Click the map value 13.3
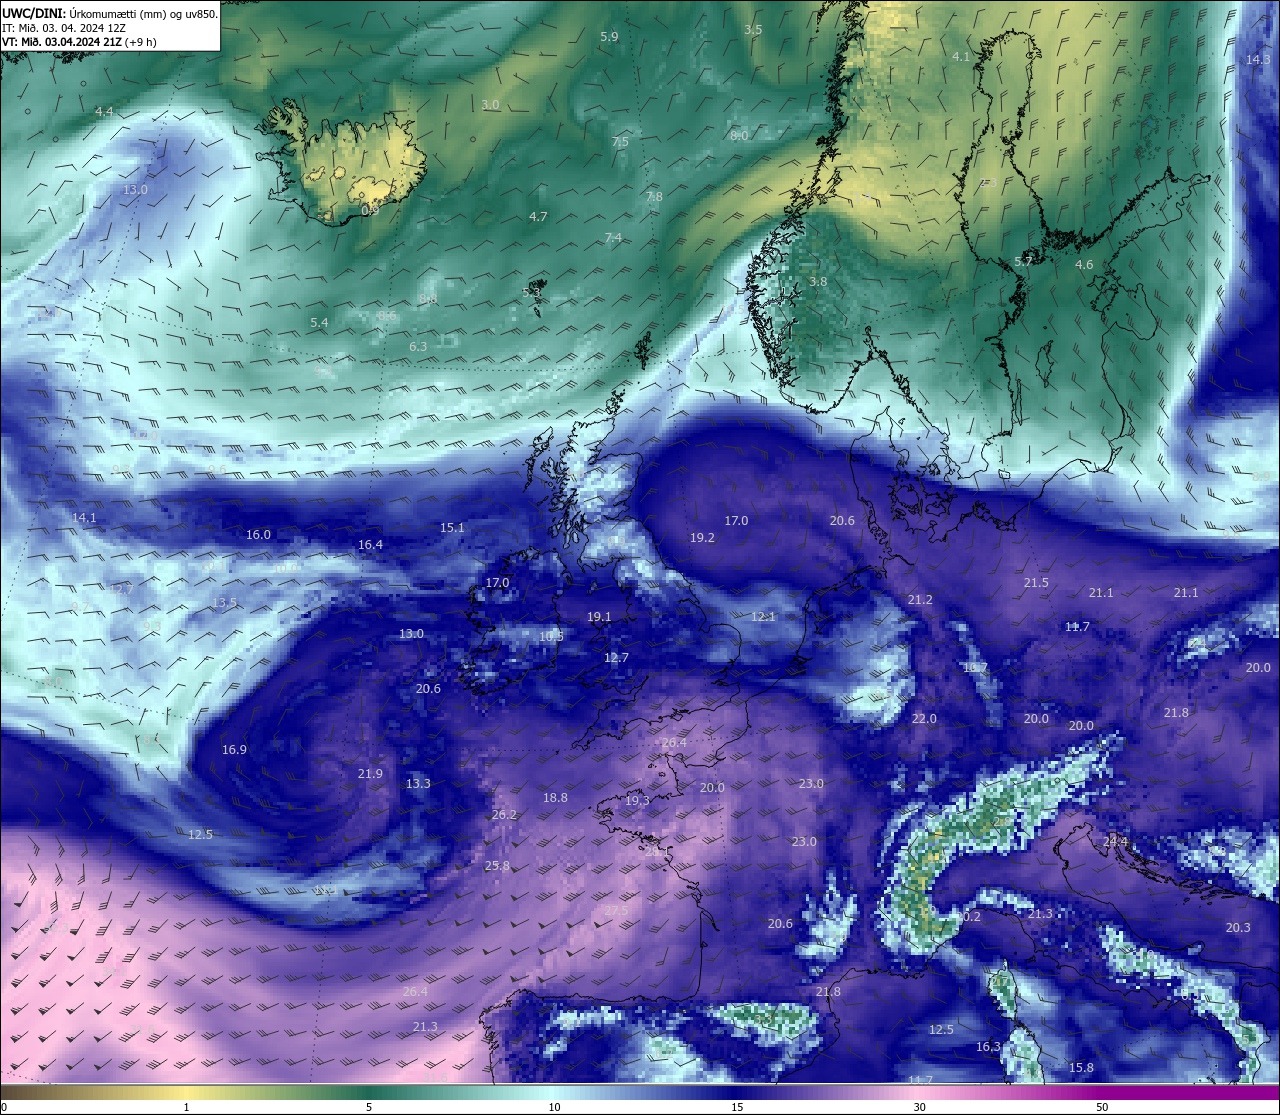This screenshot has width=1280, height=1115. pyautogui.click(x=418, y=784)
